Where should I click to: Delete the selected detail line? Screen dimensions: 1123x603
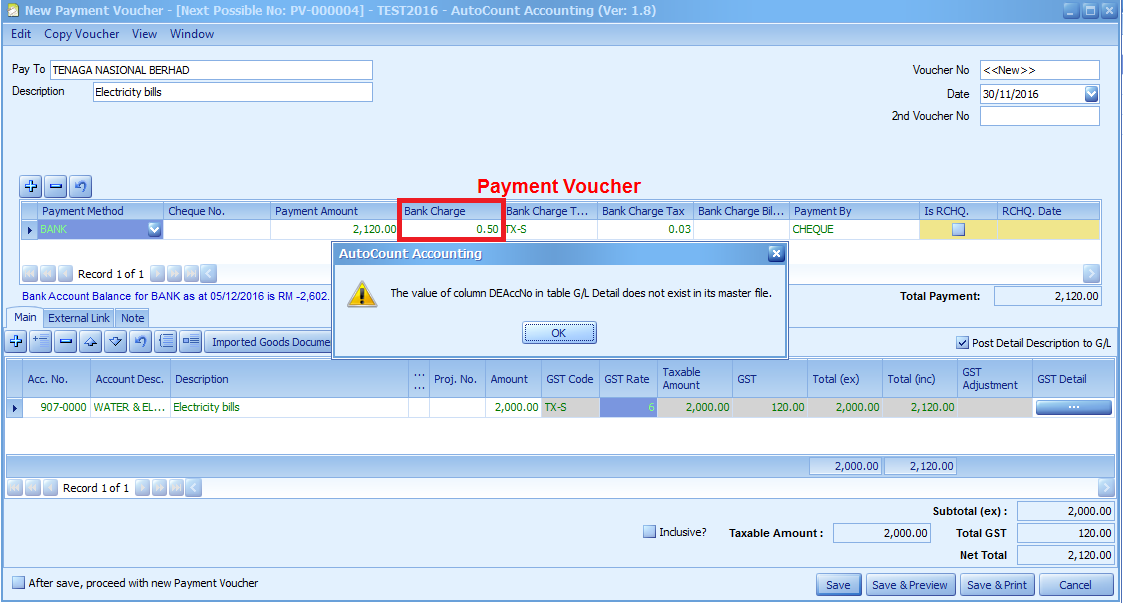(64, 341)
